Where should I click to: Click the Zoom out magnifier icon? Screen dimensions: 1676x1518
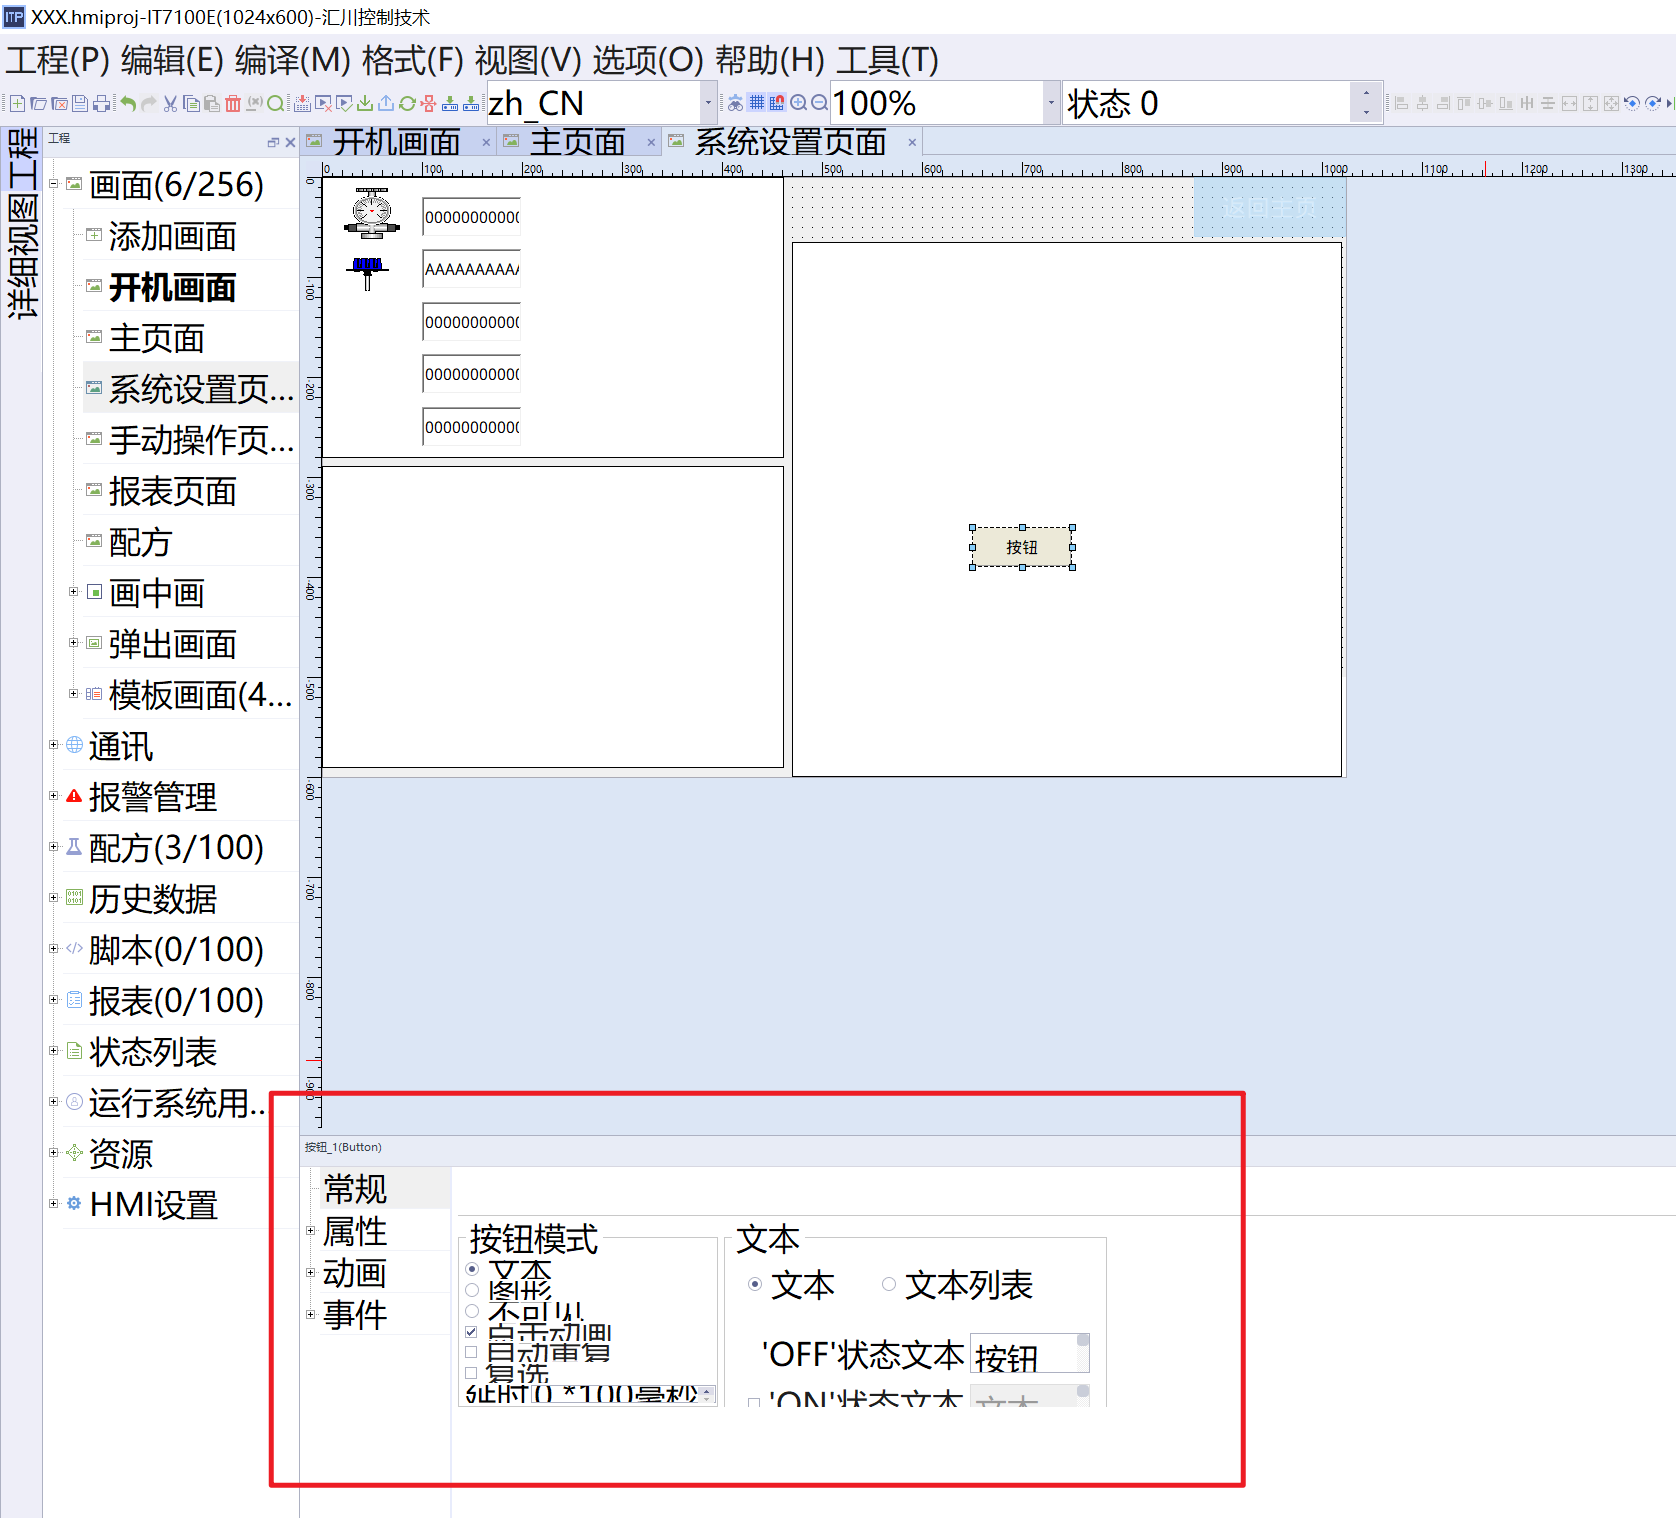819,102
